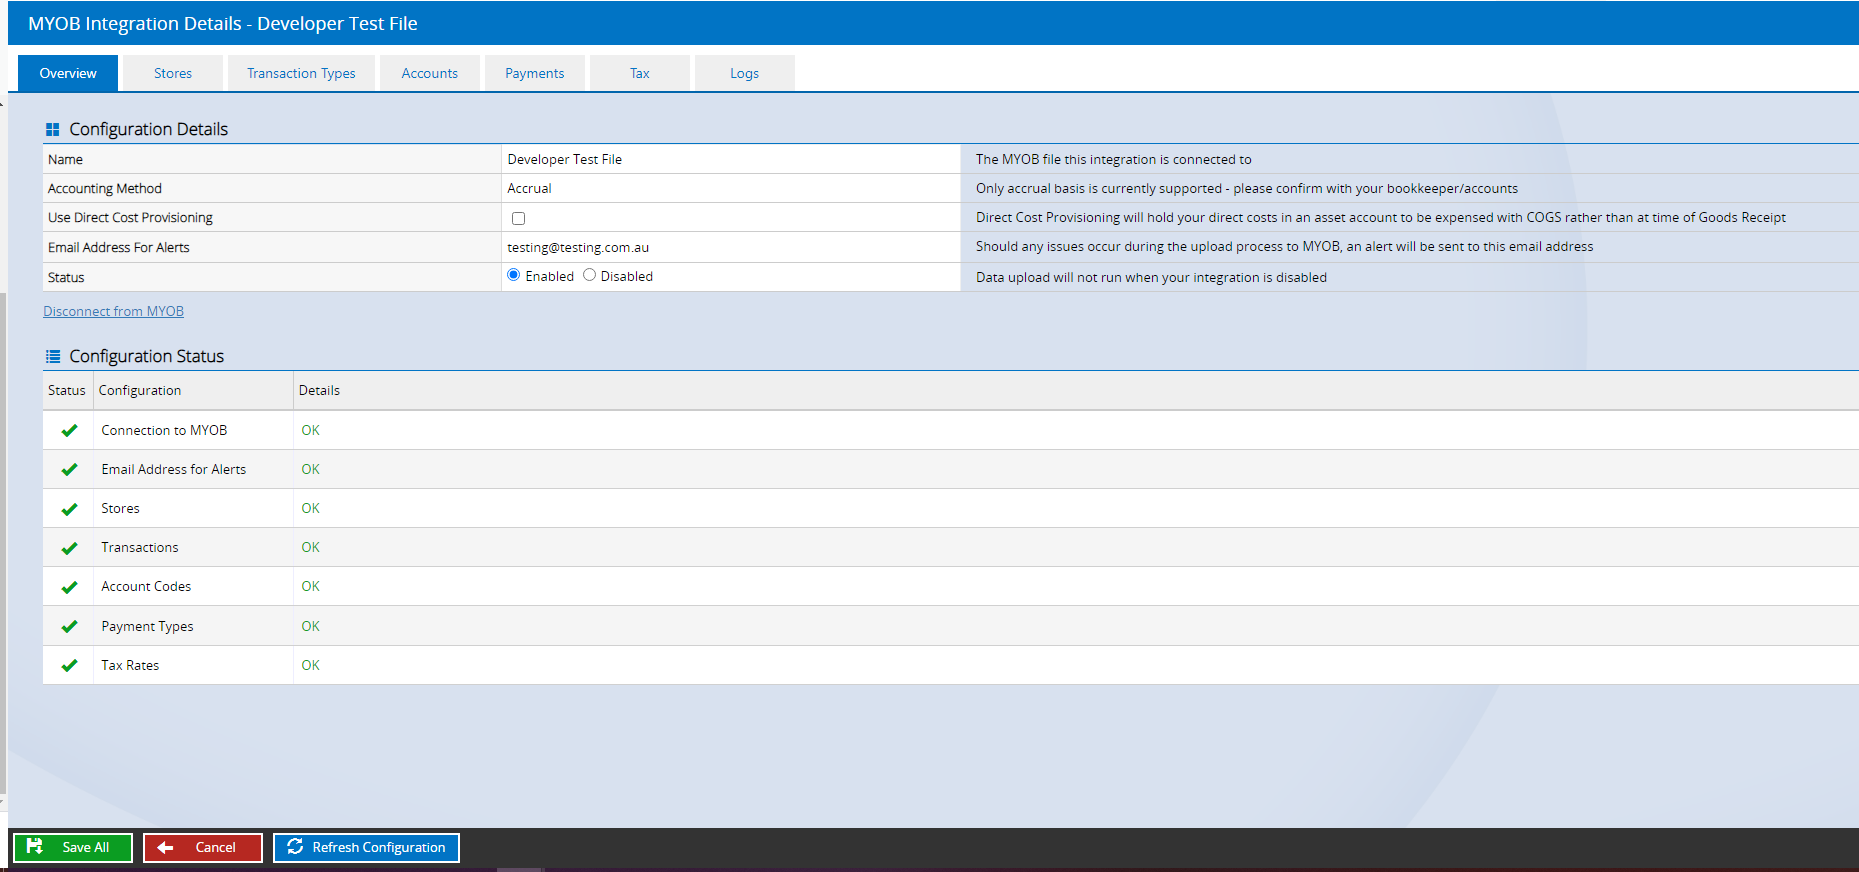Tick the Use Direct Cost Provisioning checkbox
The height and width of the screenshot is (872, 1859).
(518, 218)
